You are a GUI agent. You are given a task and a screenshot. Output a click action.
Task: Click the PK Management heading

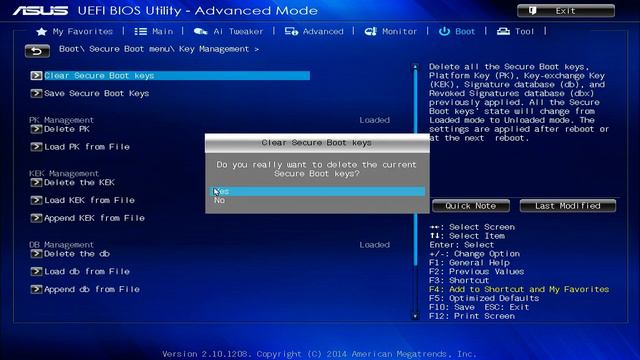(x=61, y=120)
